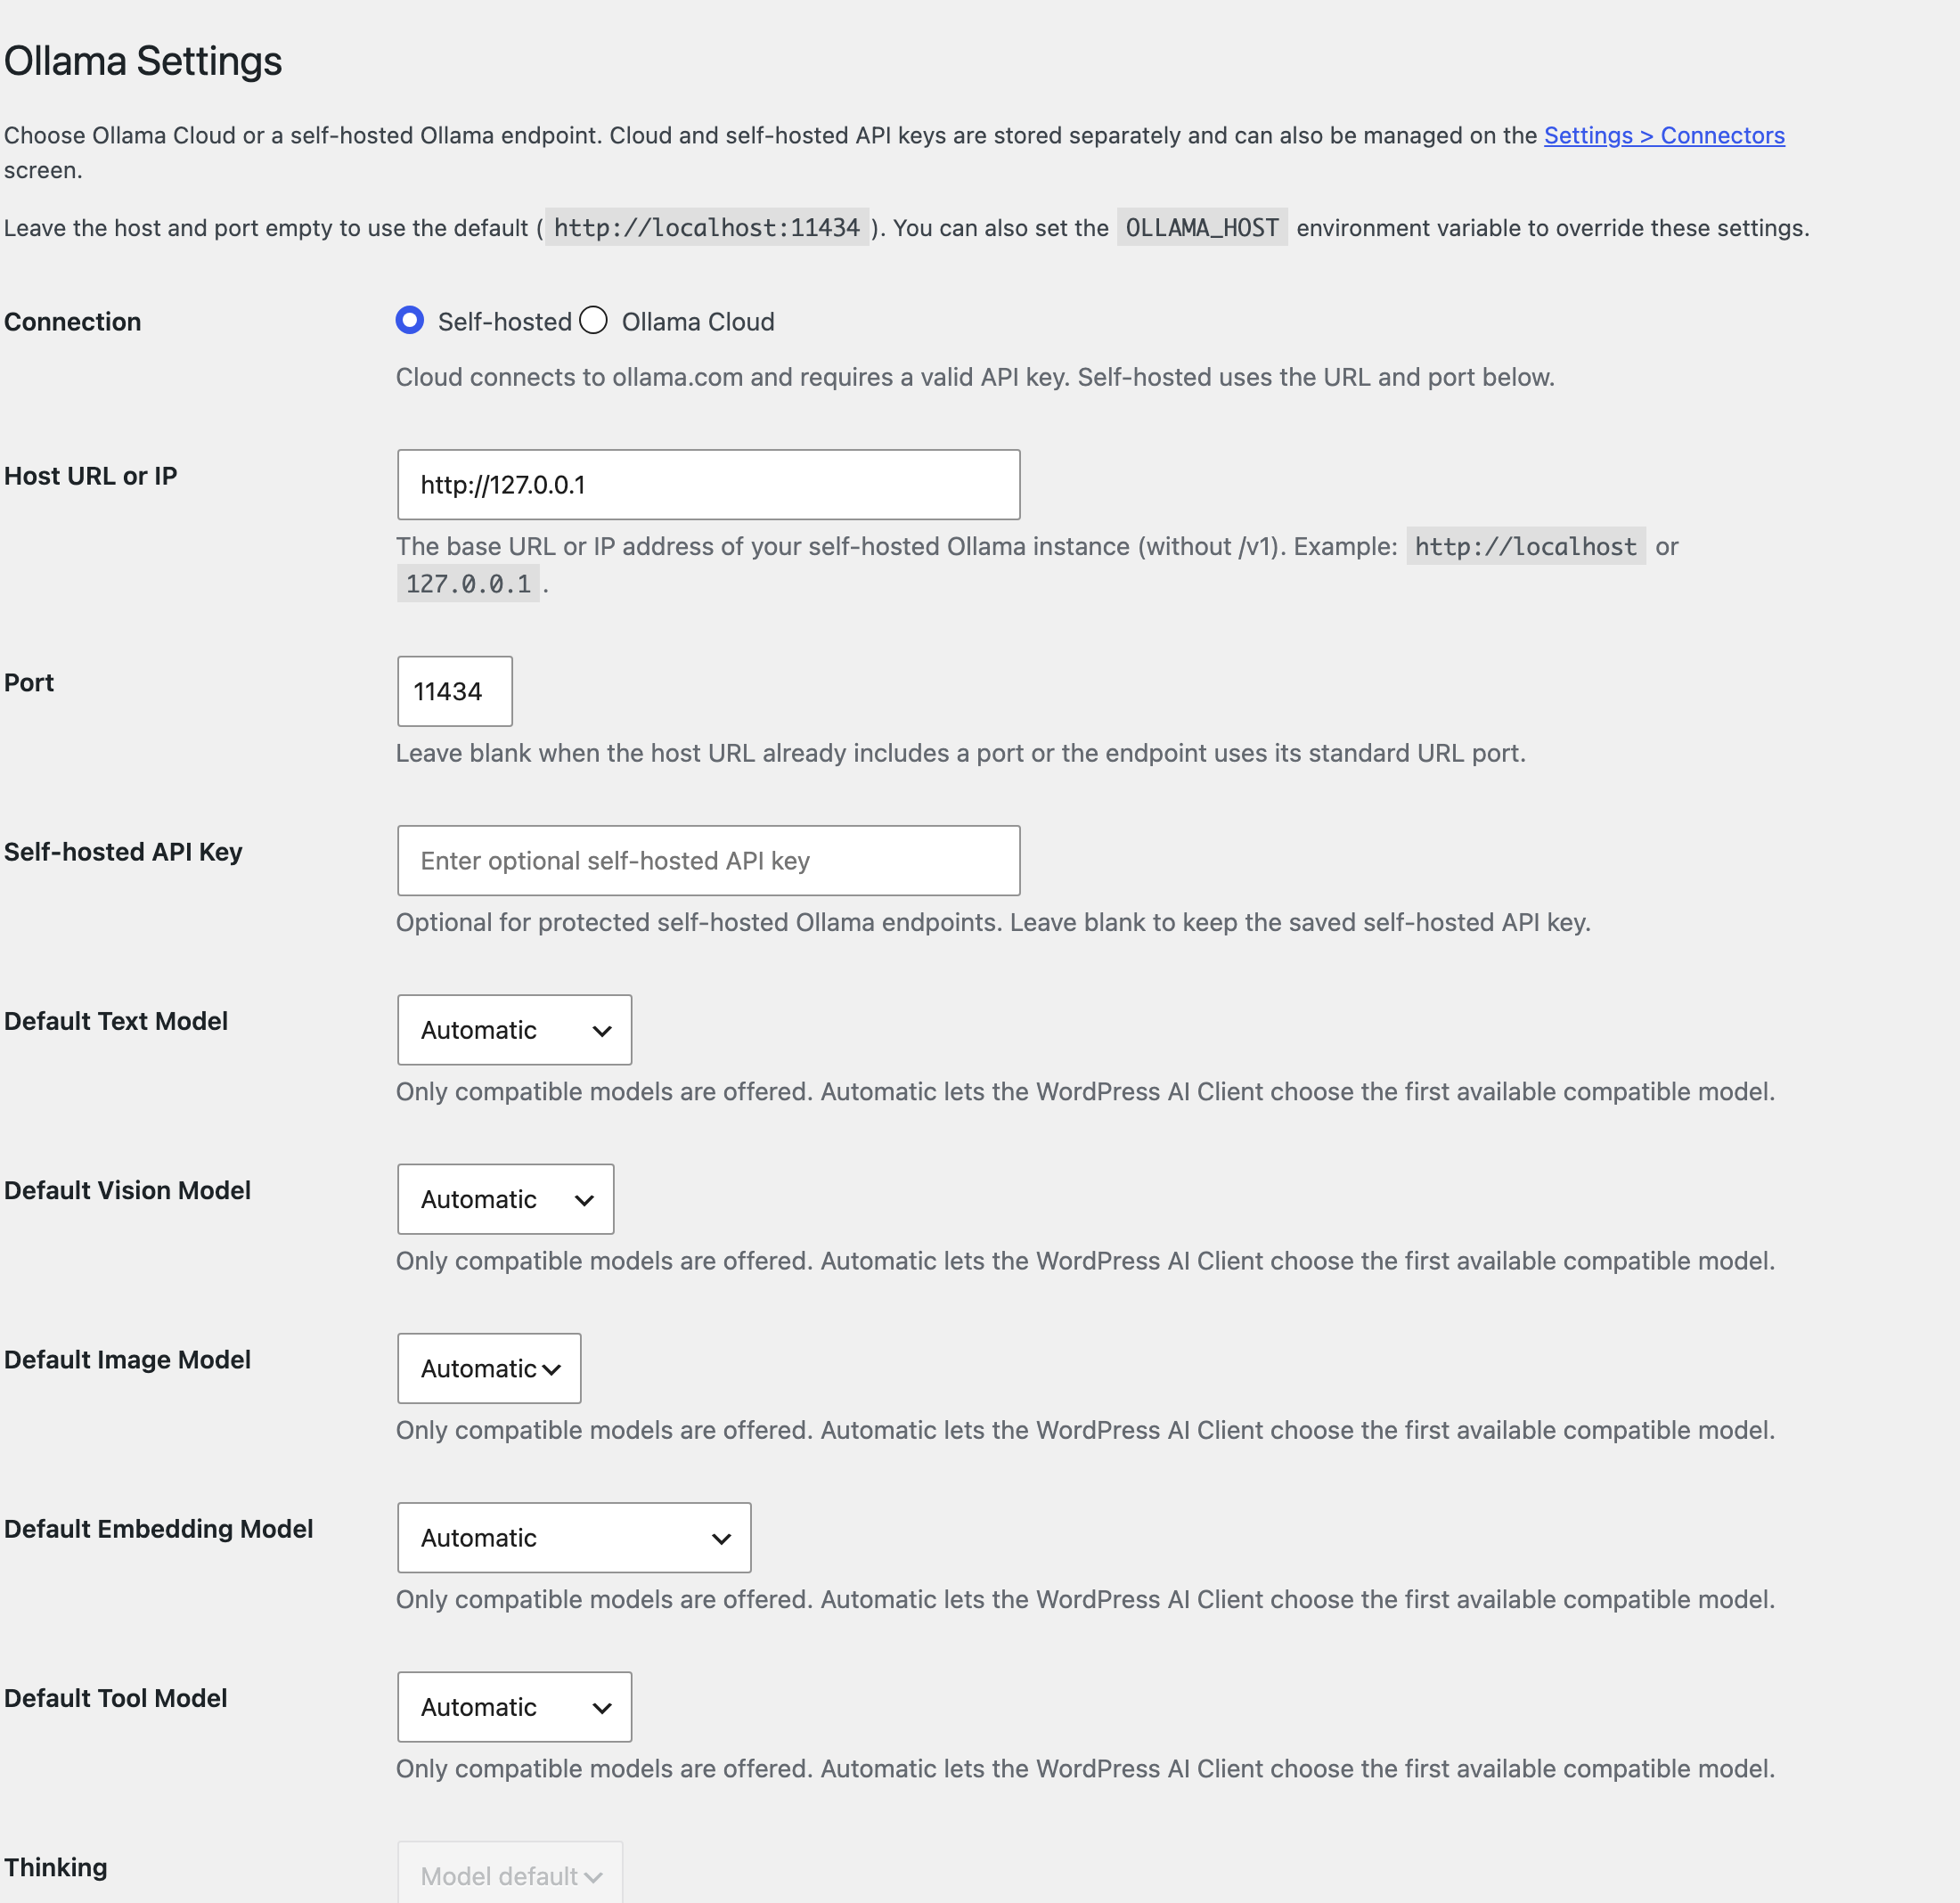Viewport: 1960px width, 1903px height.
Task: Click the Default Vision Model label
Action: click(x=128, y=1190)
